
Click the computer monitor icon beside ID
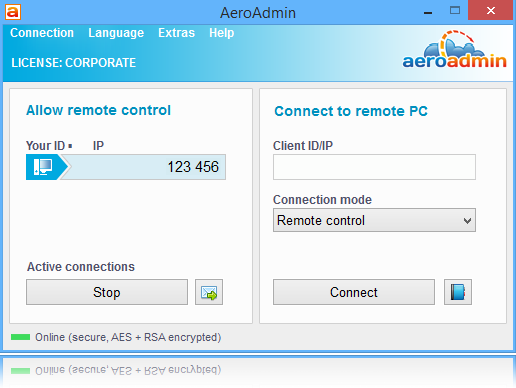tap(43, 167)
